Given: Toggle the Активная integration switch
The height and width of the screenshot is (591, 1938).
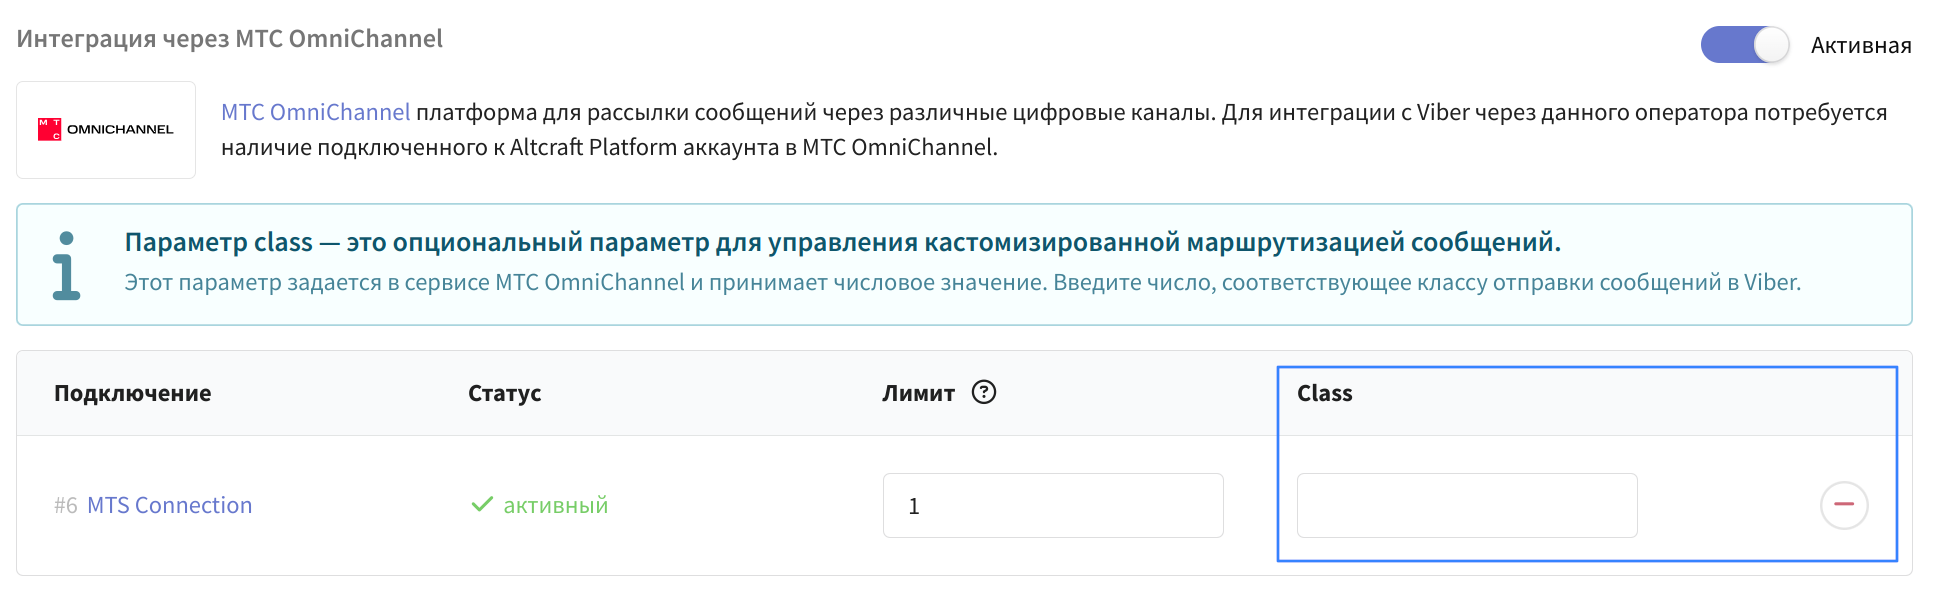Looking at the screenshot, I should click(1745, 45).
